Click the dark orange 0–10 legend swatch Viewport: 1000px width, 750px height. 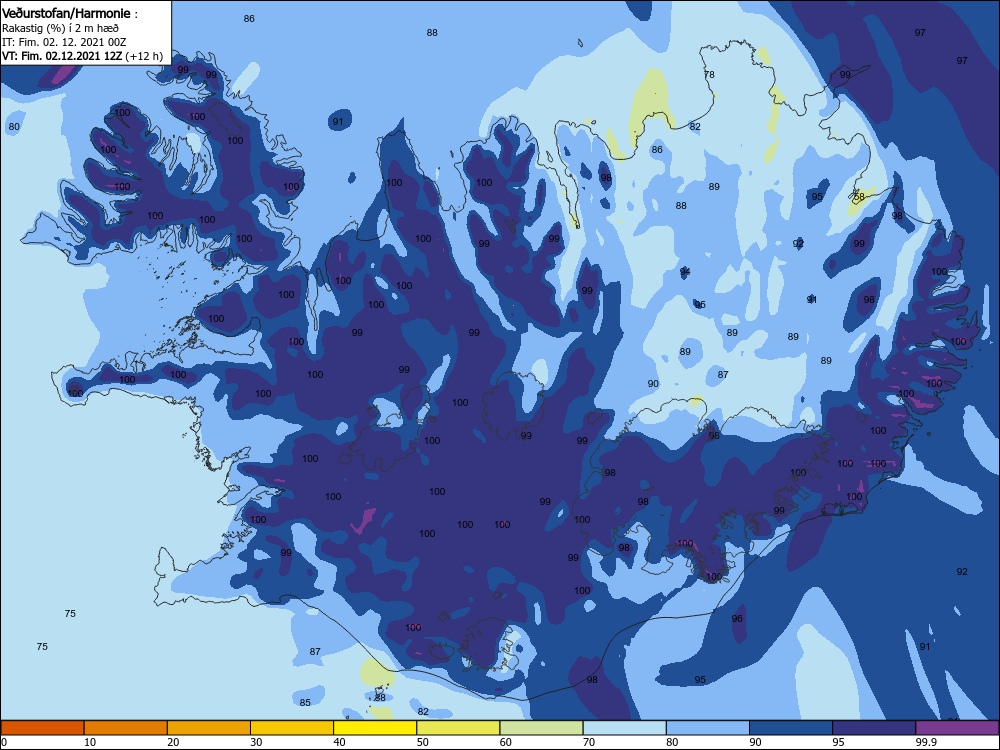pos(42,728)
